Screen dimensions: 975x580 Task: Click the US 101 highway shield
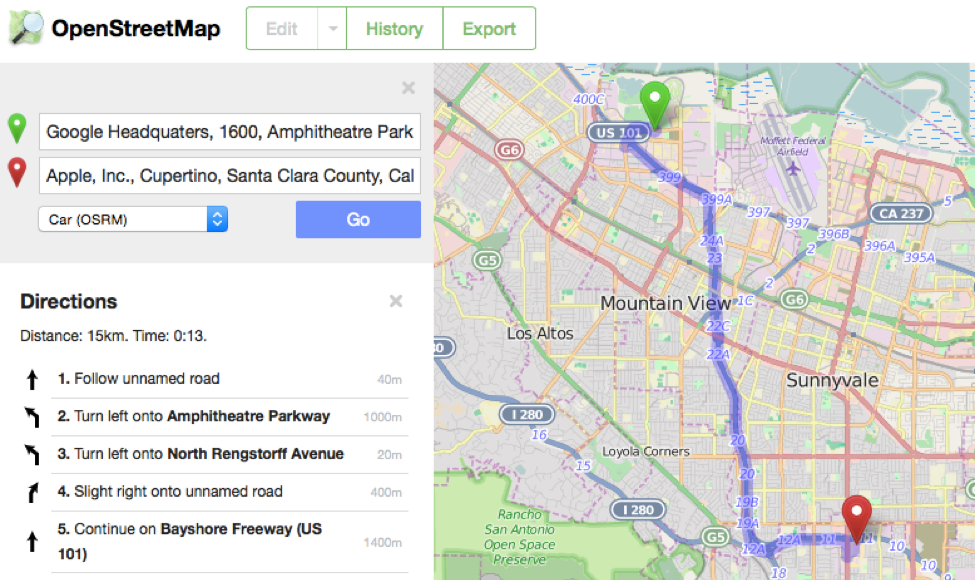pyautogui.click(x=619, y=132)
